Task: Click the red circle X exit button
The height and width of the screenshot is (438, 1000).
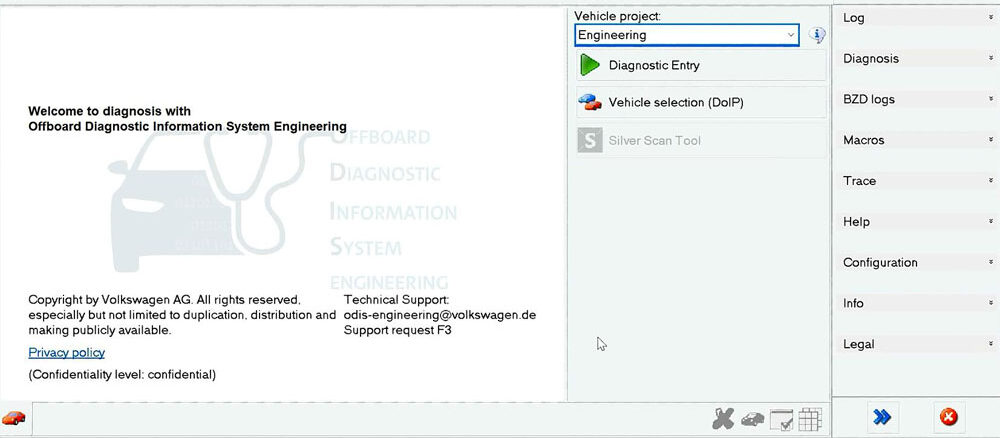Action: click(948, 418)
